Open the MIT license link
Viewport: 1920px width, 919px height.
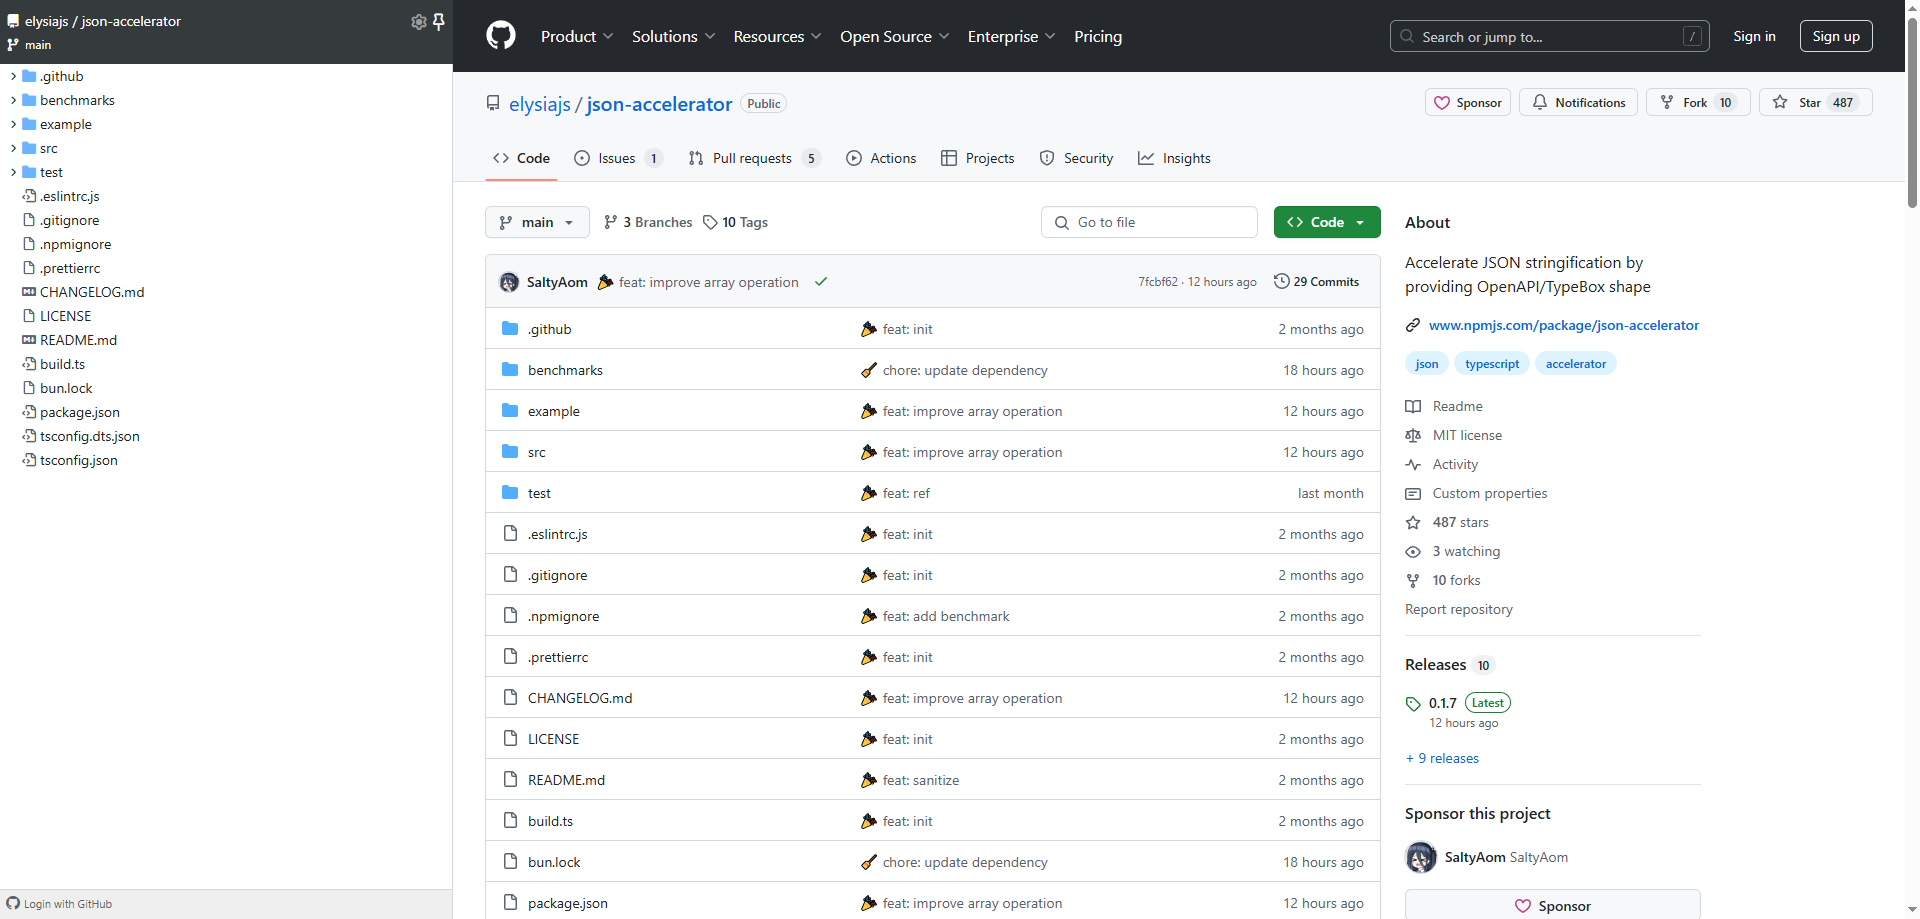[1454, 435]
